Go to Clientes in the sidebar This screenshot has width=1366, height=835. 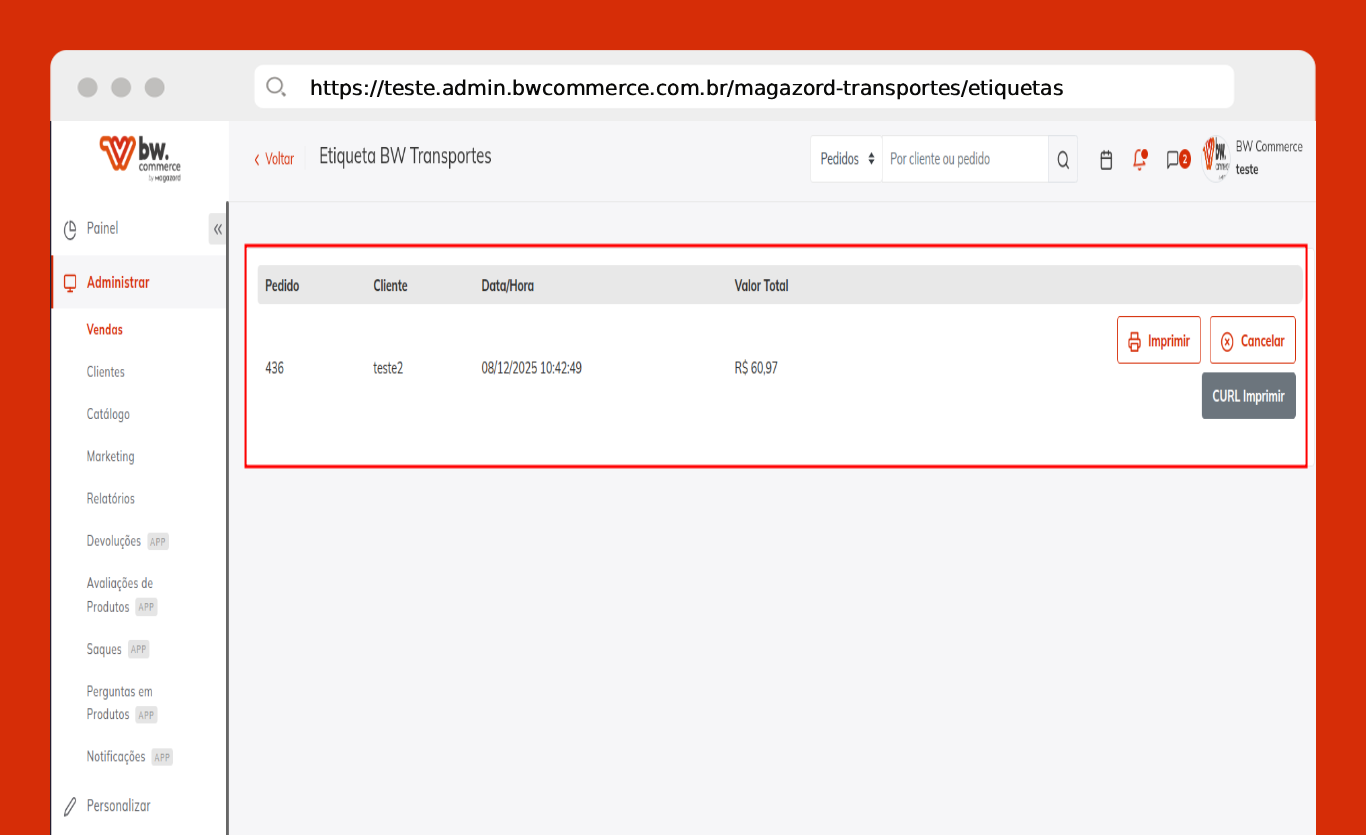pos(106,372)
